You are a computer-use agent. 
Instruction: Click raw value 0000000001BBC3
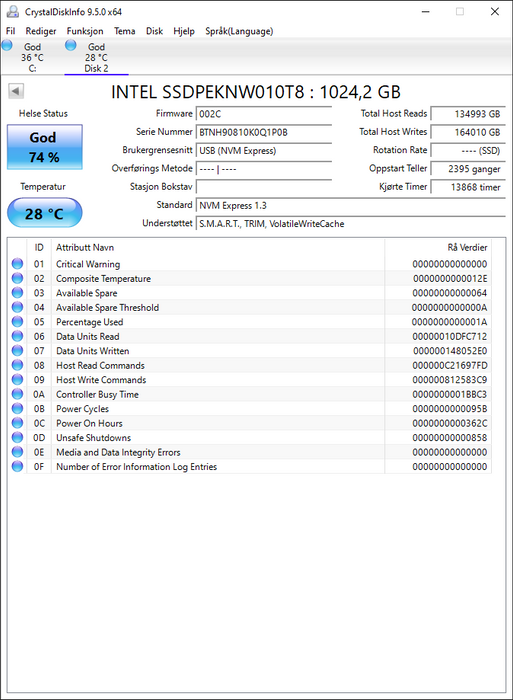click(x=450, y=394)
